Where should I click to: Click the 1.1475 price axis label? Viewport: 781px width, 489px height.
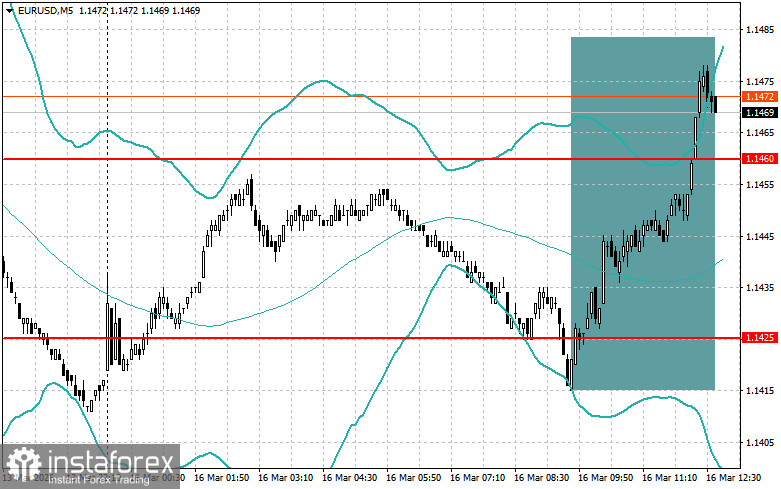[x=760, y=81]
